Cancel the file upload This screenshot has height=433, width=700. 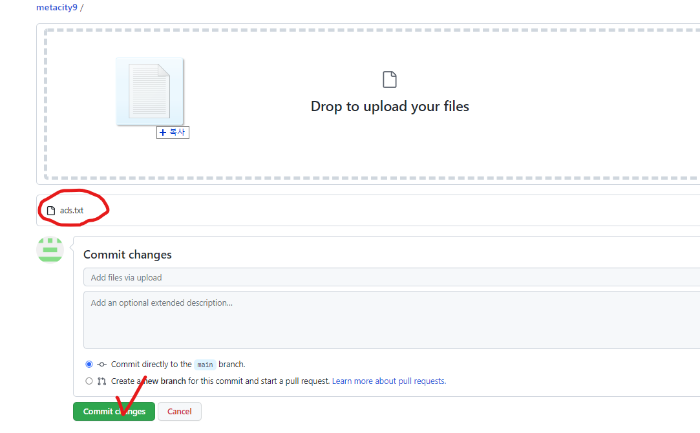[180, 411]
